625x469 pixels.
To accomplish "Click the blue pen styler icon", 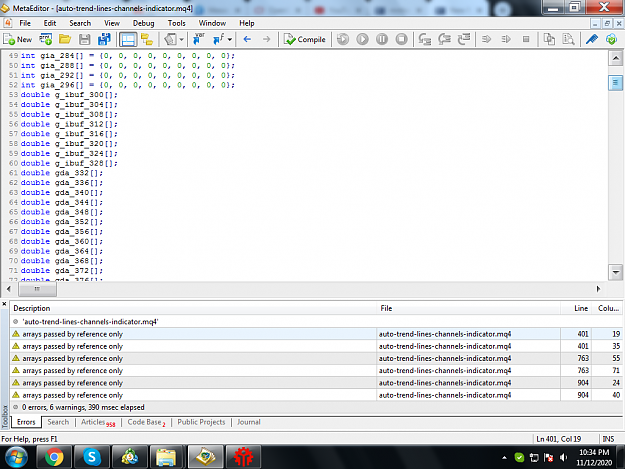I will (592, 39).
